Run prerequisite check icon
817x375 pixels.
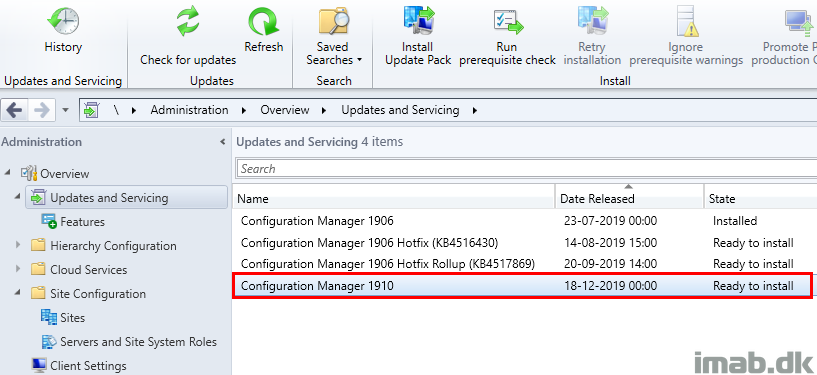507,21
